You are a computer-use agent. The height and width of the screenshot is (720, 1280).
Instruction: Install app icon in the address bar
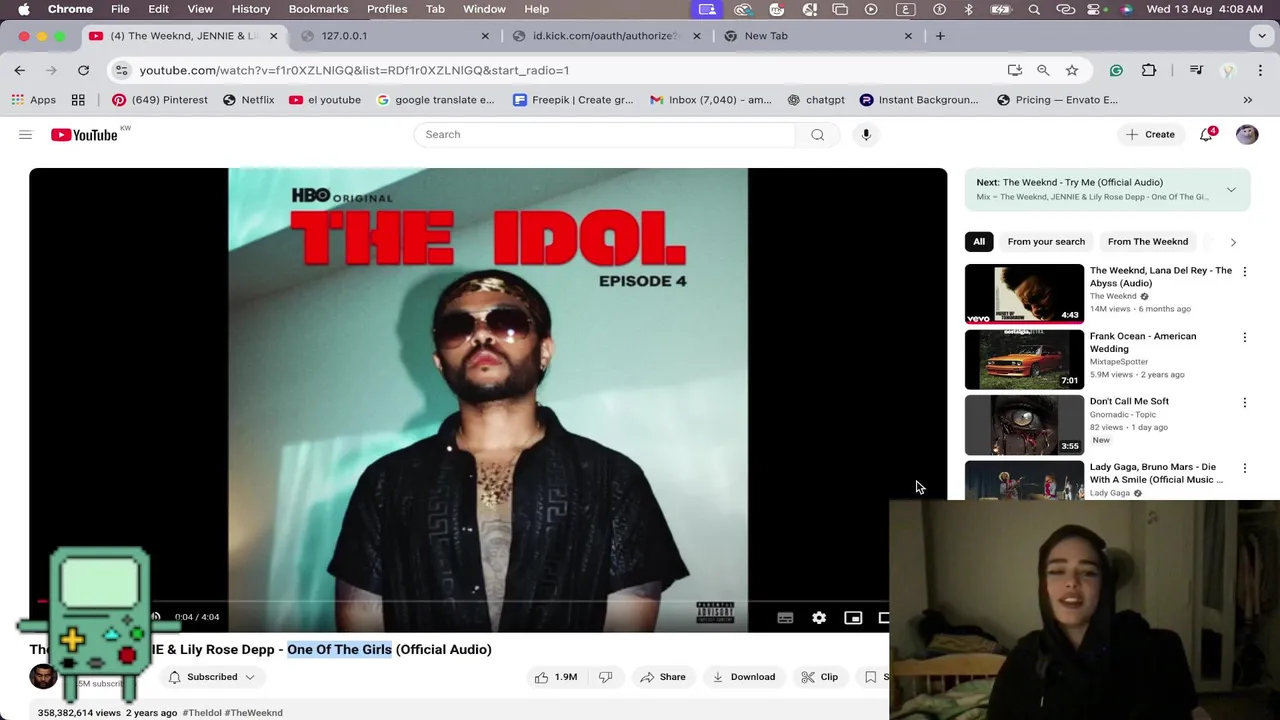(1015, 70)
